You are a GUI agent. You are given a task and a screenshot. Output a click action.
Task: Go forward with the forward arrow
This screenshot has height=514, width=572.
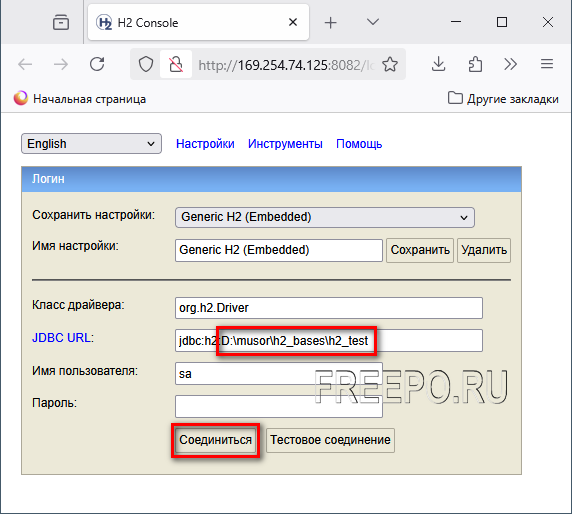click(61, 65)
